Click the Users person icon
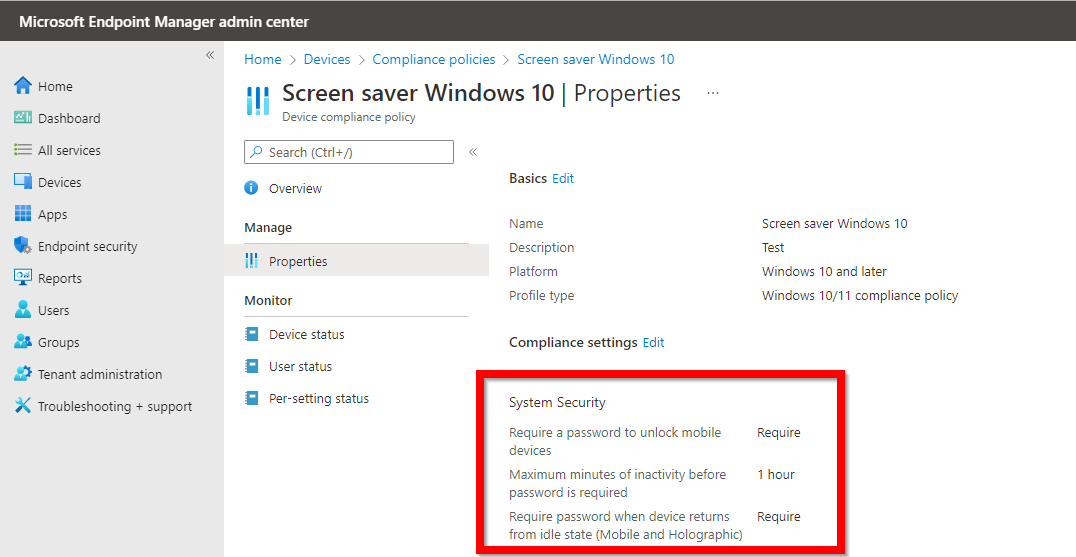 point(23,310)
